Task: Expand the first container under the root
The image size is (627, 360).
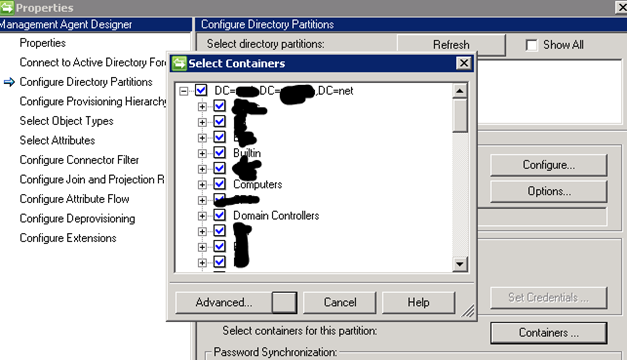Action: pyautogui.click(x=202, y=106)
